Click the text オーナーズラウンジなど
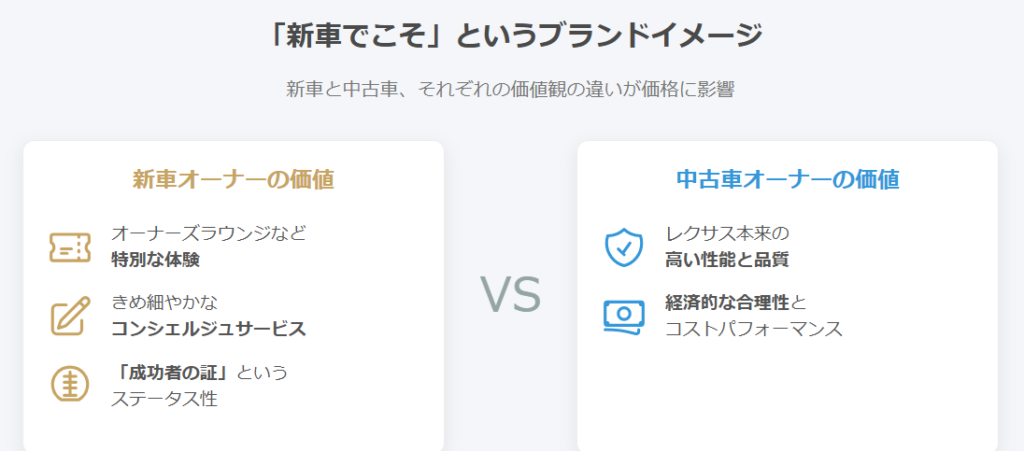The image size is (1024, 451). point(208,233)
